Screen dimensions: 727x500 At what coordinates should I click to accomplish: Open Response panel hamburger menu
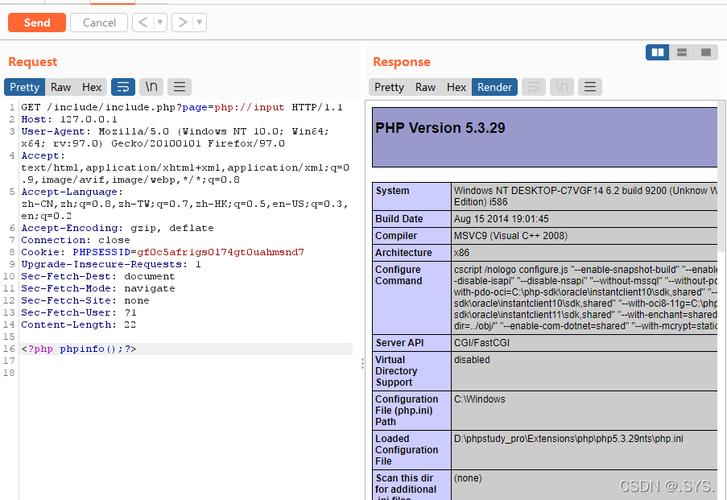[x=590, y=87]
